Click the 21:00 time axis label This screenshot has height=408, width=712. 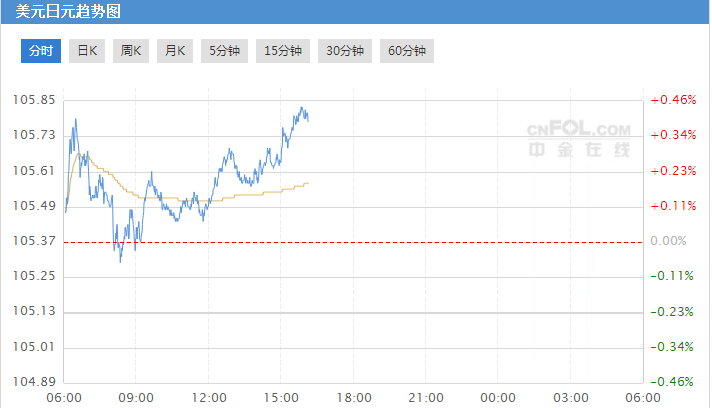click(425, 398)
